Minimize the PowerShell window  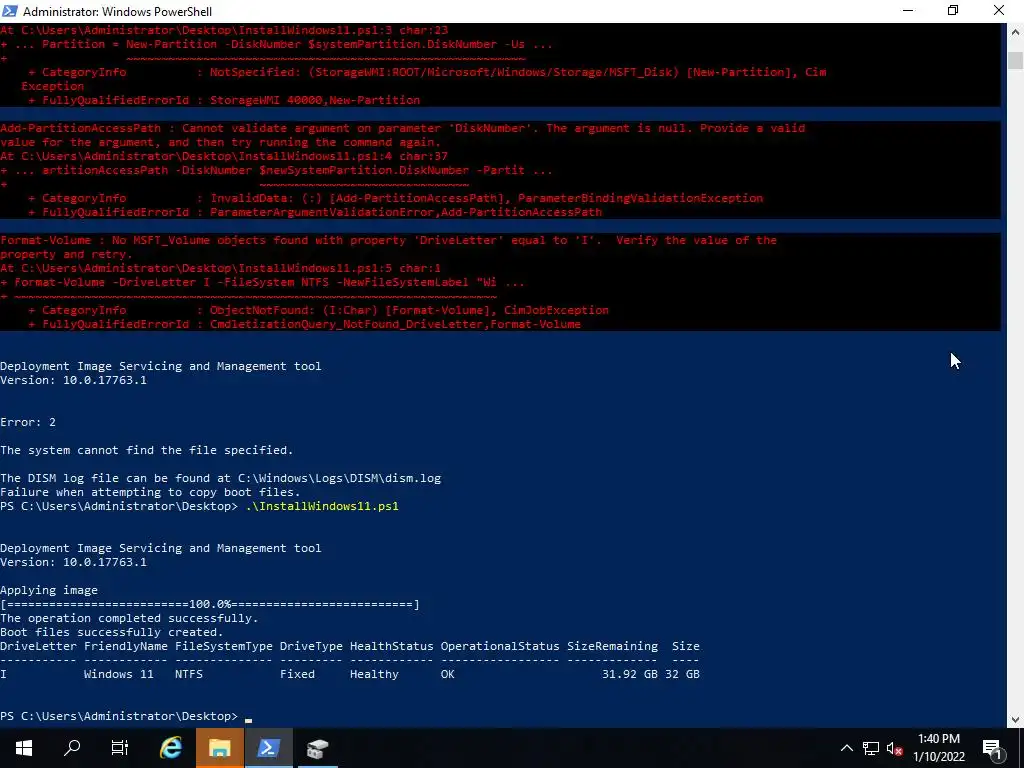coord(908,10)
